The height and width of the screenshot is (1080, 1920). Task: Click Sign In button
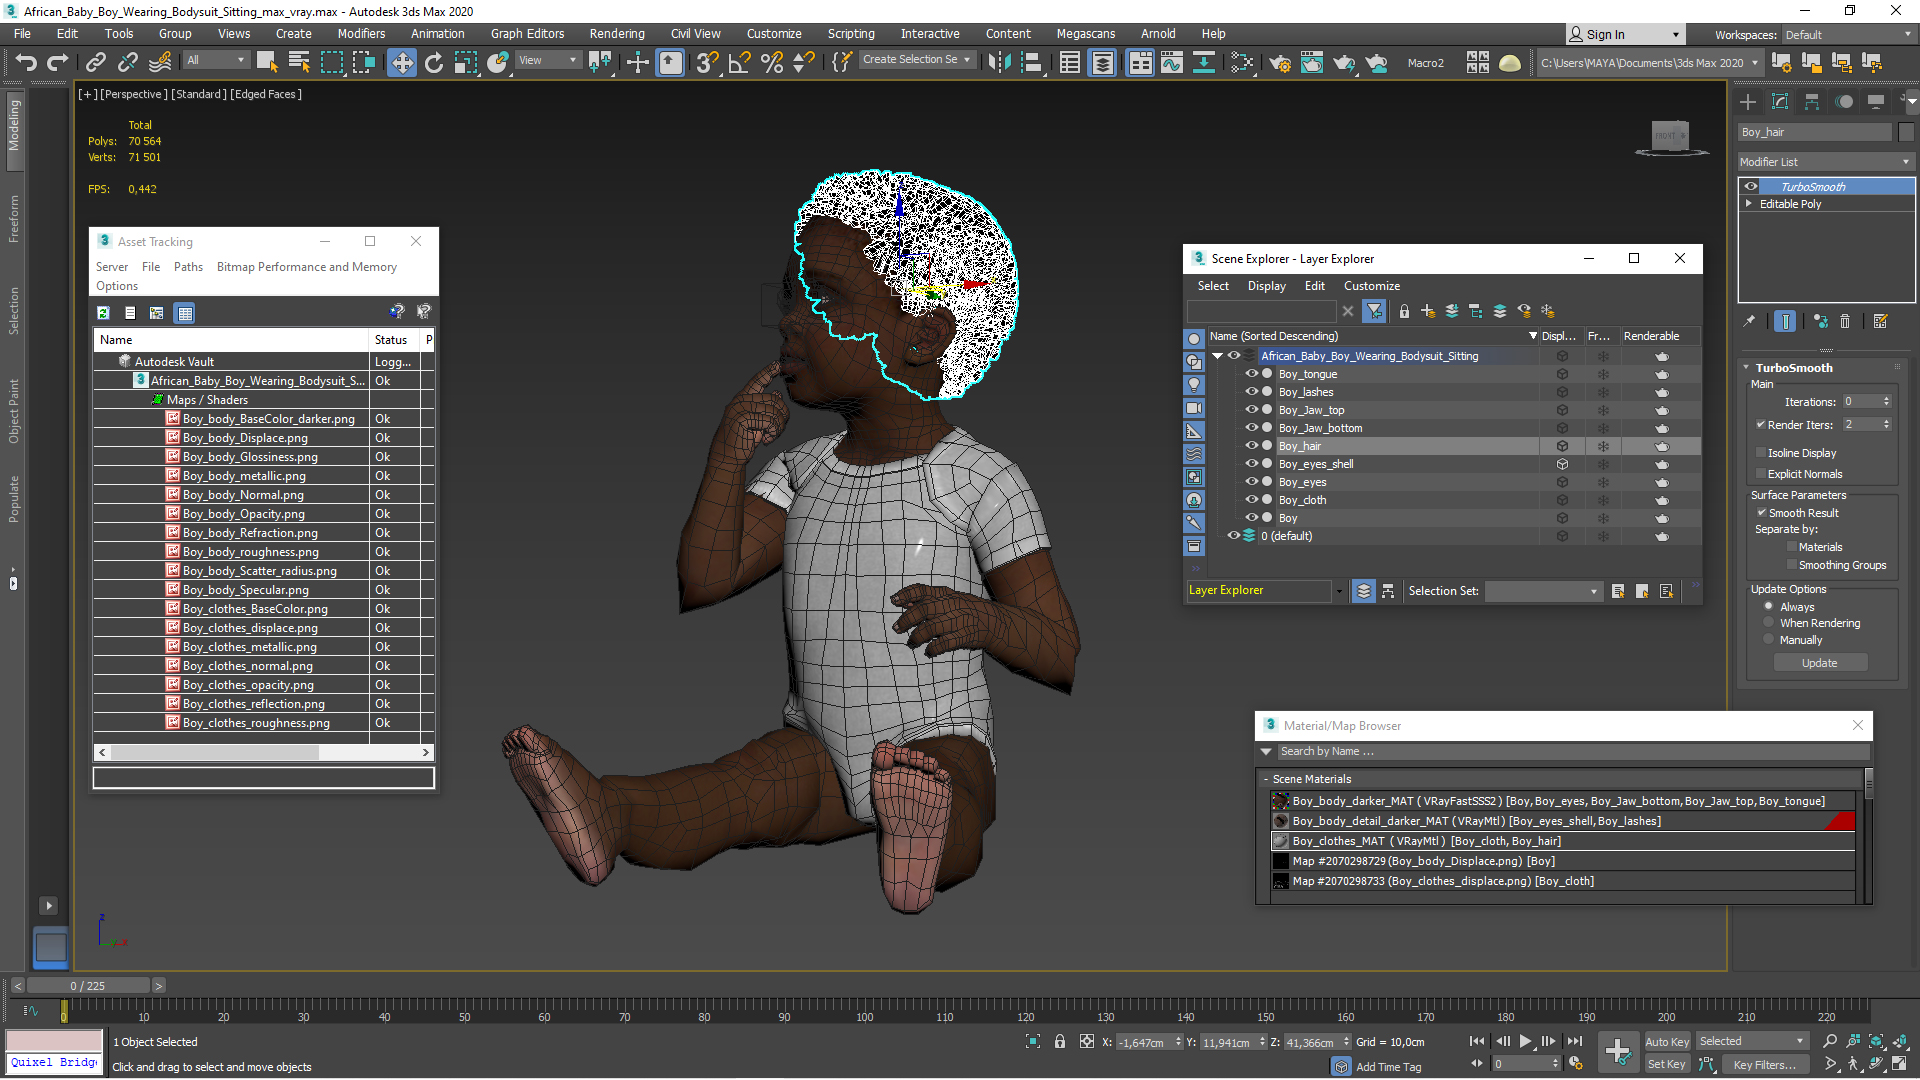point(1624,34)
